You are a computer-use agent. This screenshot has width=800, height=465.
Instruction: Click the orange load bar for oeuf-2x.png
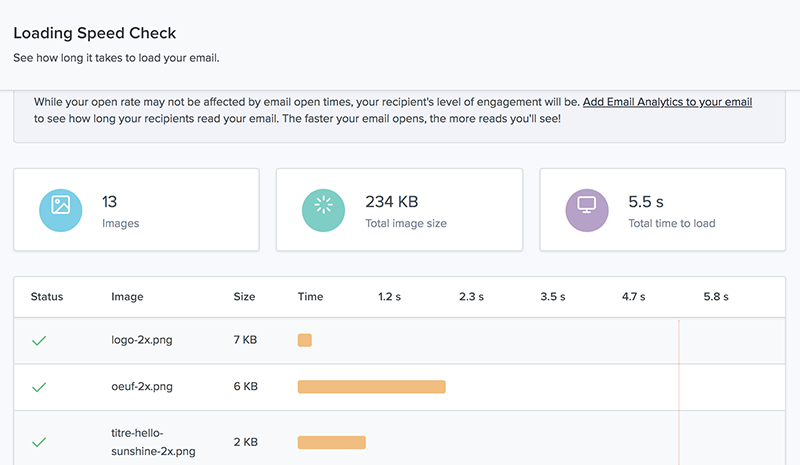click(x=371, y=386)
